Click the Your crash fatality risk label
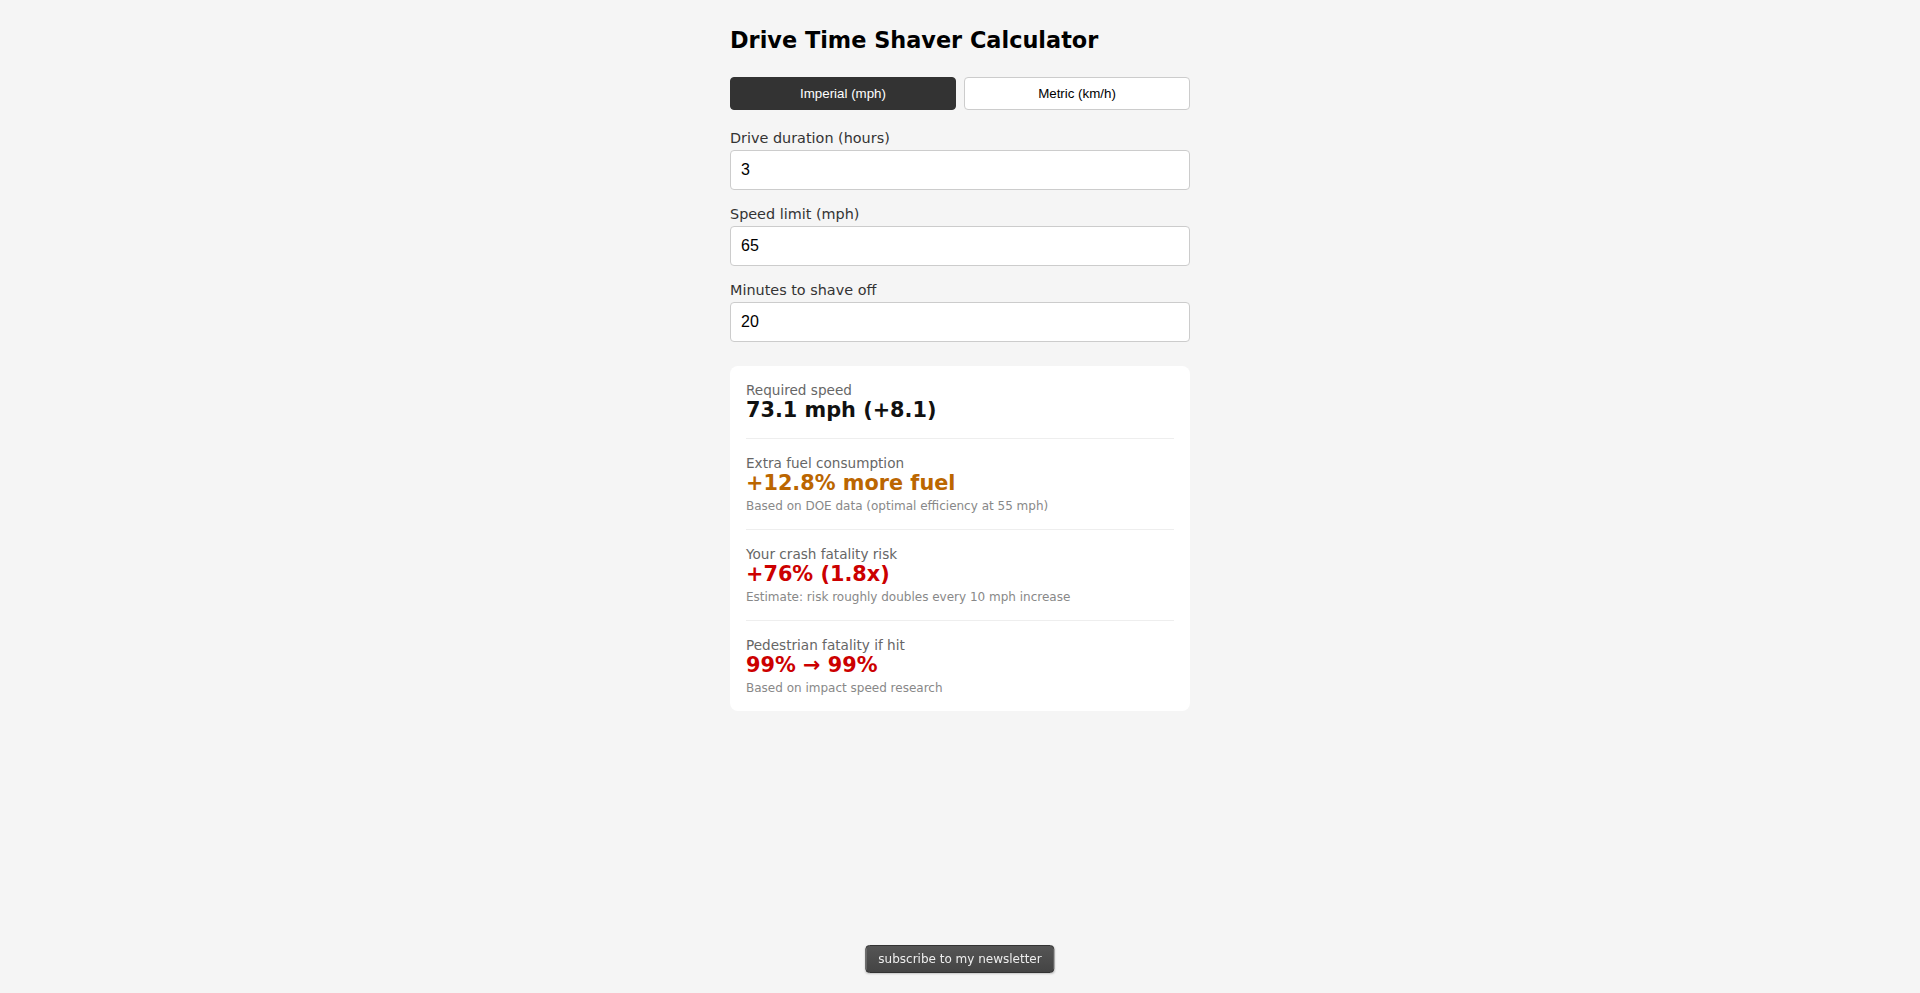The height and width of the screenshot is (993, 1920). [821, 554]
